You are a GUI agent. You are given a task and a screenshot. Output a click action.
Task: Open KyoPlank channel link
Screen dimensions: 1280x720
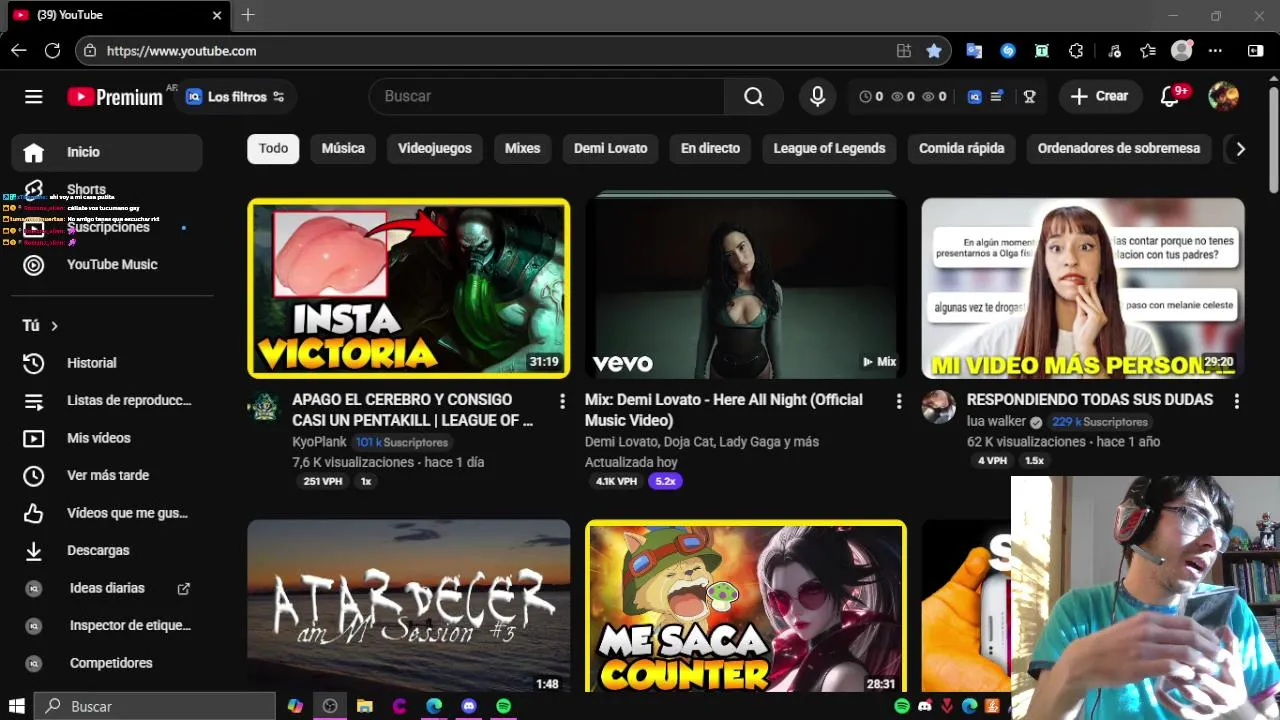[x=319, y=442]
